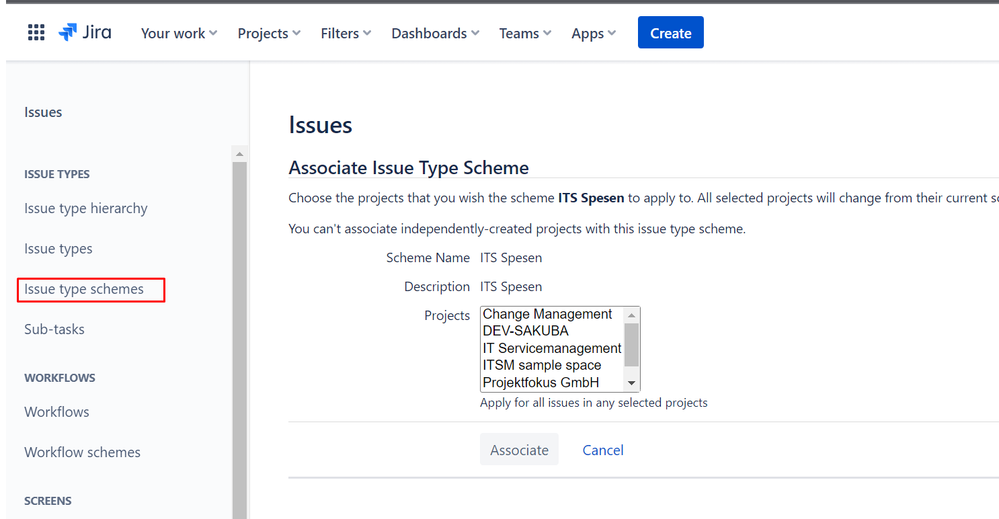Viewport: 999px width, 519px height.
Task: Open the Filters dropdown
Action: (346, 33)
